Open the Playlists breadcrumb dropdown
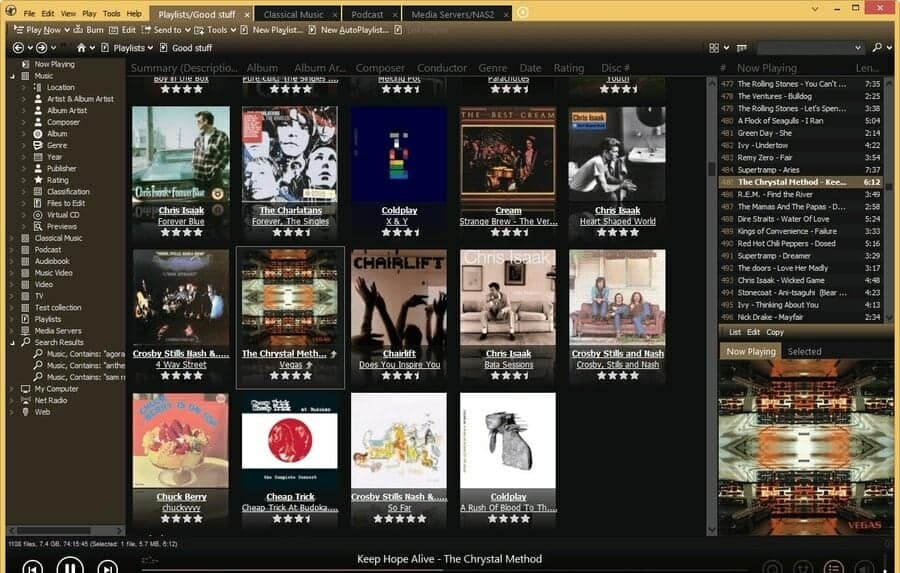The width and height of the screenshot is (900, 573). click(150, 48)
